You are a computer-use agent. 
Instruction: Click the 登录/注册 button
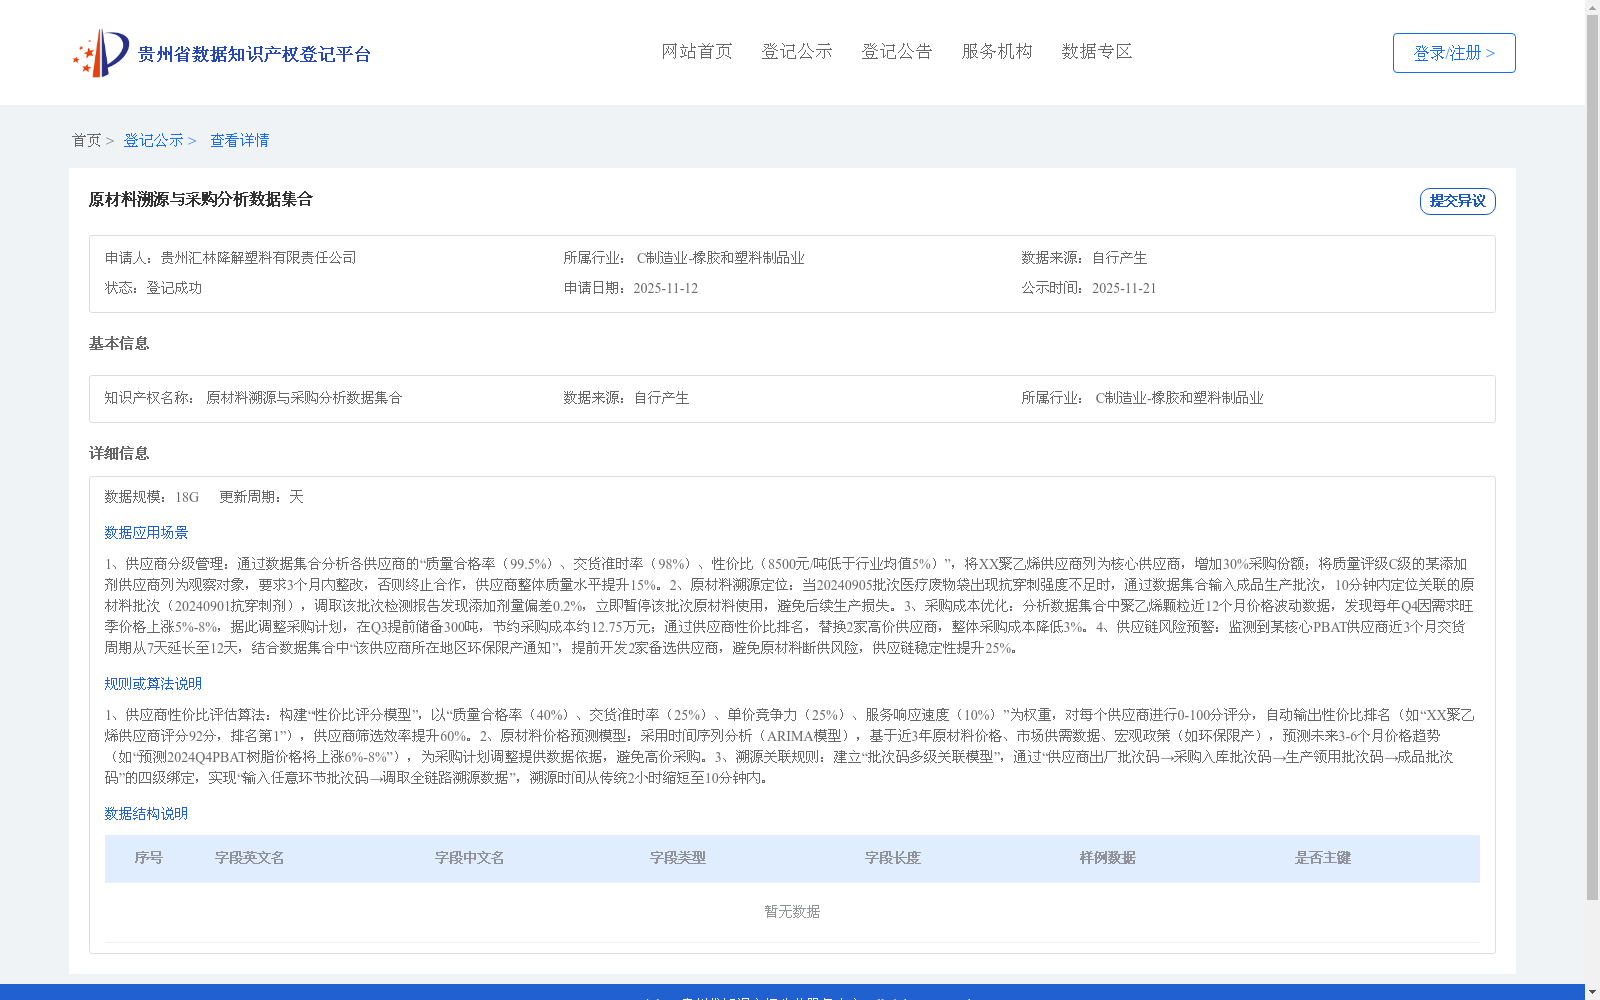[1454, 53]
